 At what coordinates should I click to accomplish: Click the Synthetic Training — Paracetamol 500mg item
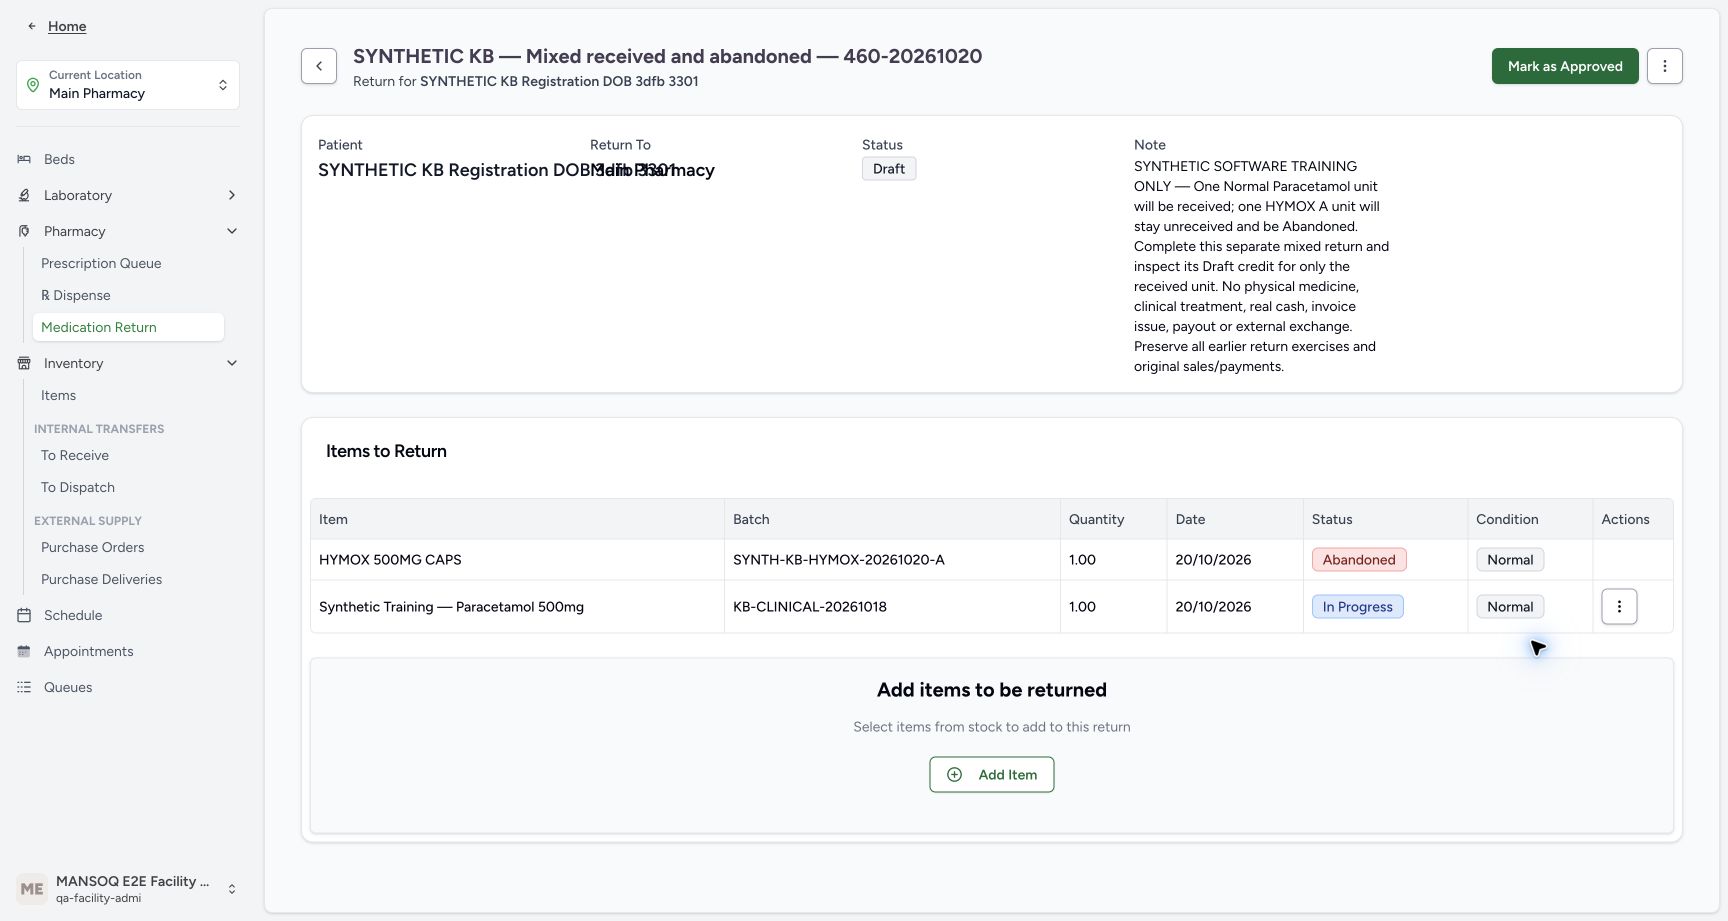(451, 607)
